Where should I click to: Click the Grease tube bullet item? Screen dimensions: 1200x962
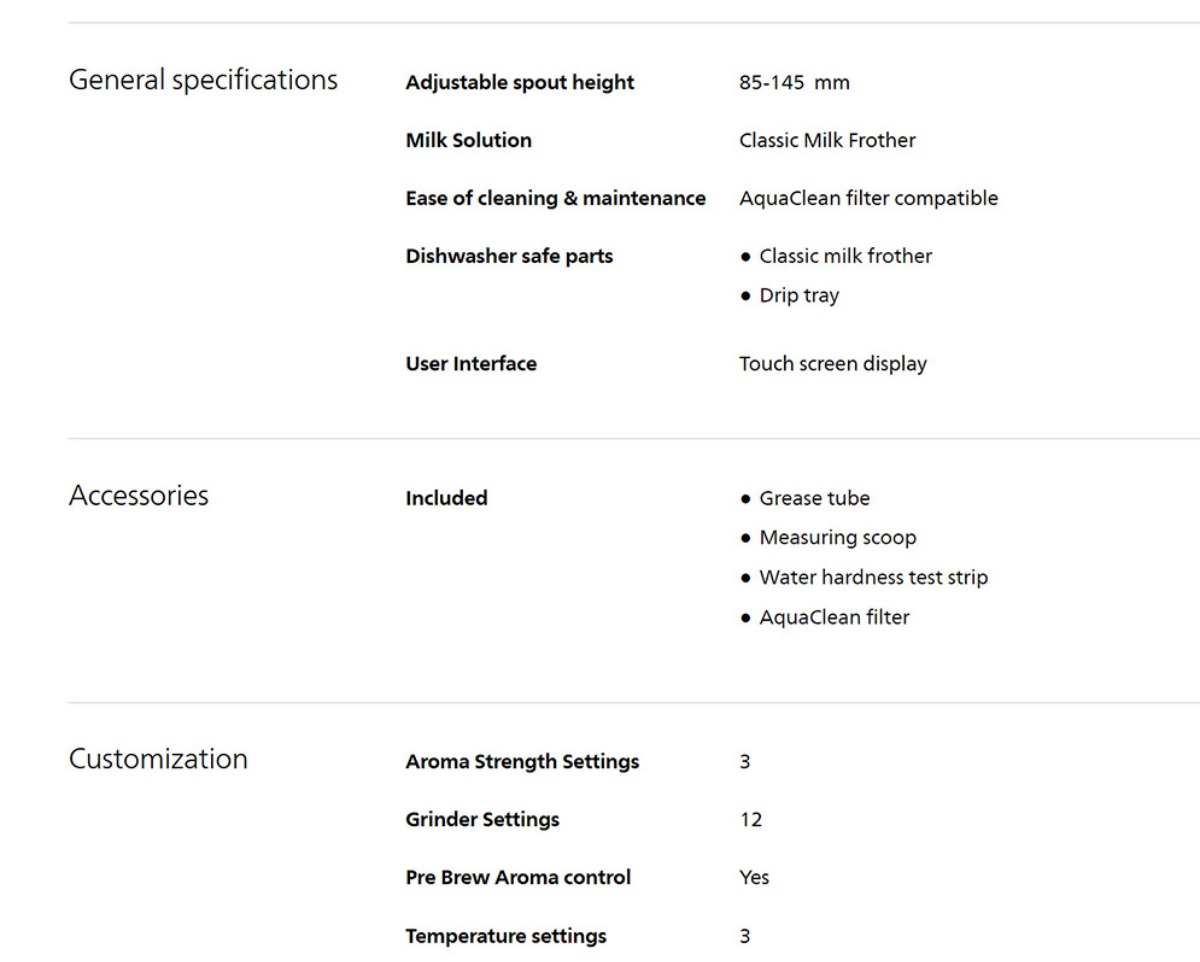(x=805, y=498)
